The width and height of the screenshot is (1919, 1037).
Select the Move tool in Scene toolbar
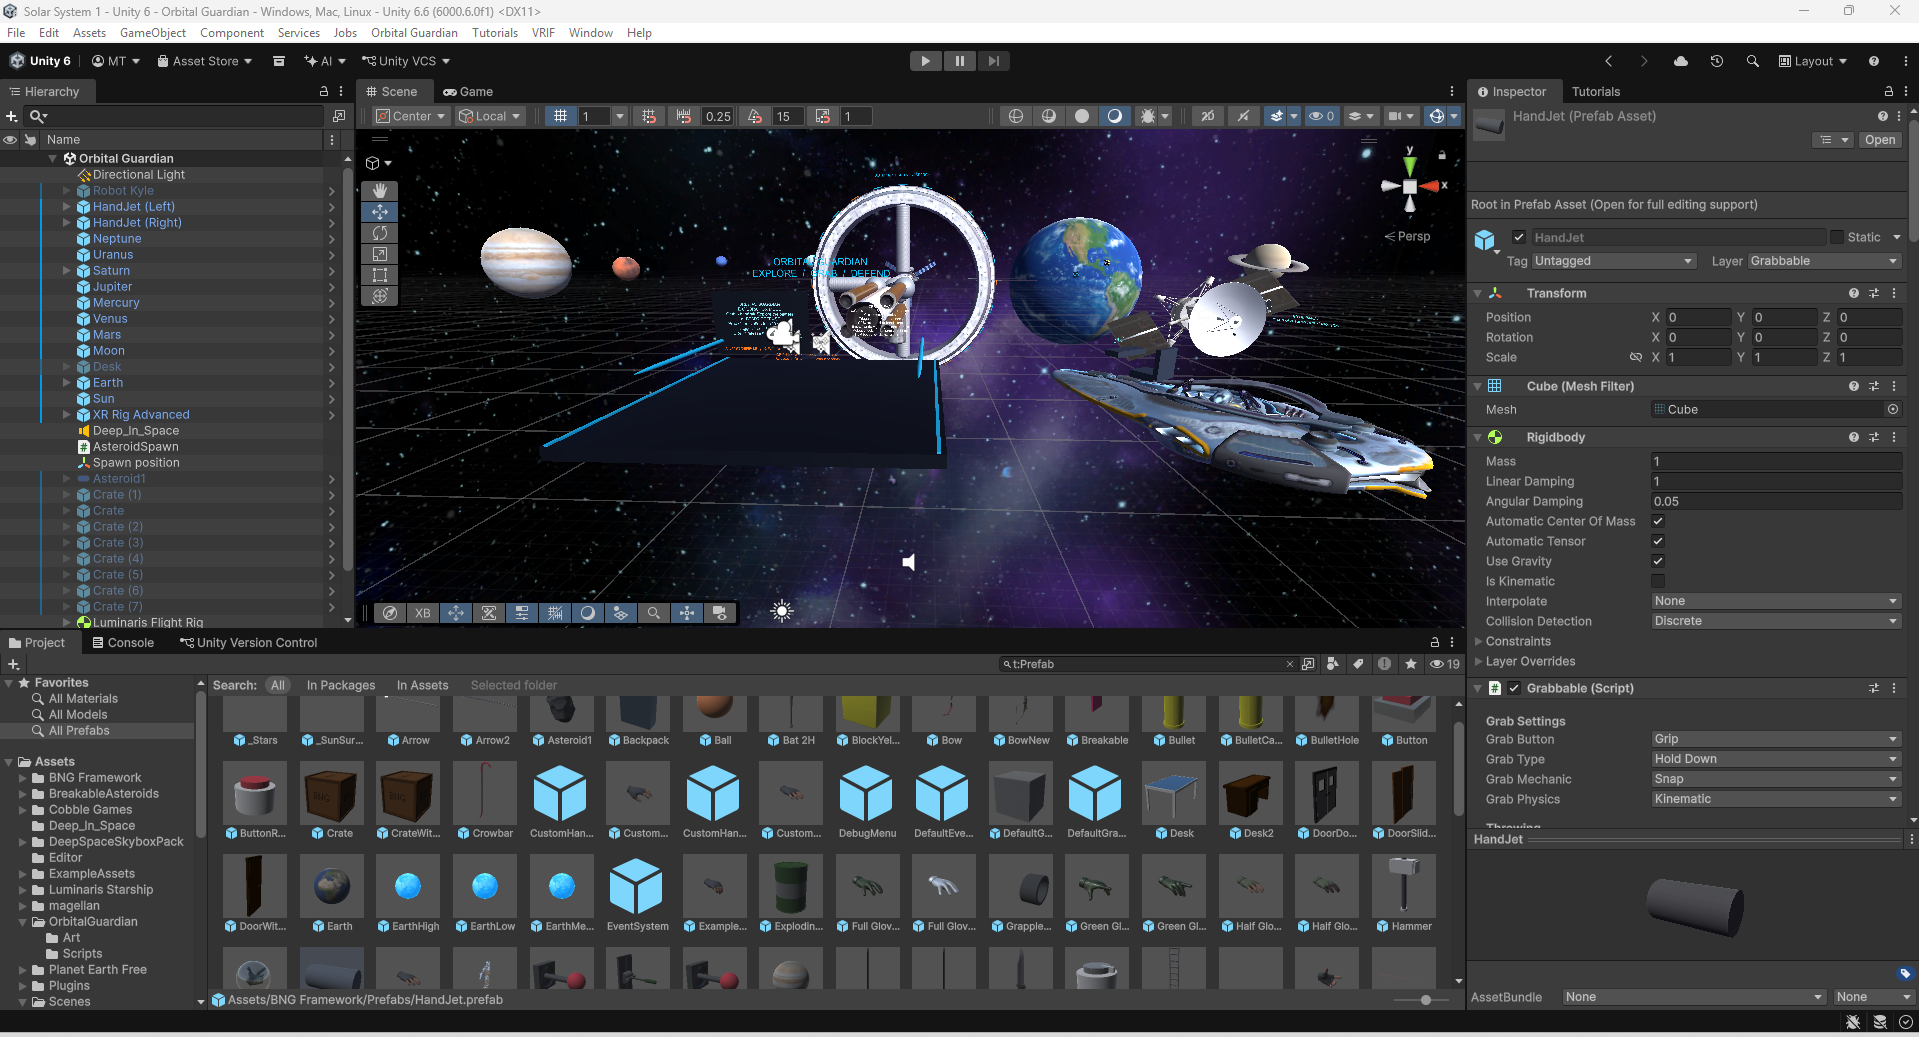click(380, 212)
